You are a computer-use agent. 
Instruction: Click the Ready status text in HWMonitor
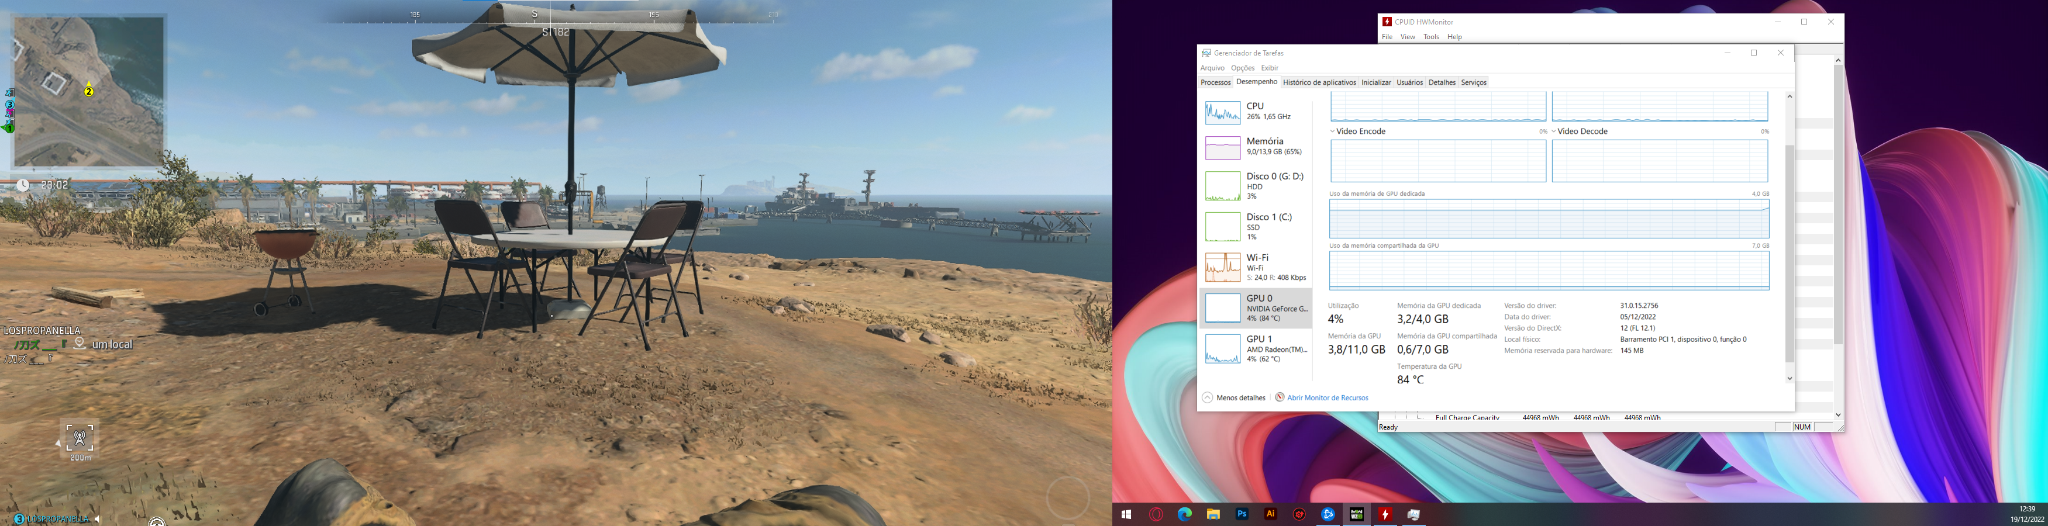(x=1389, y=427)
